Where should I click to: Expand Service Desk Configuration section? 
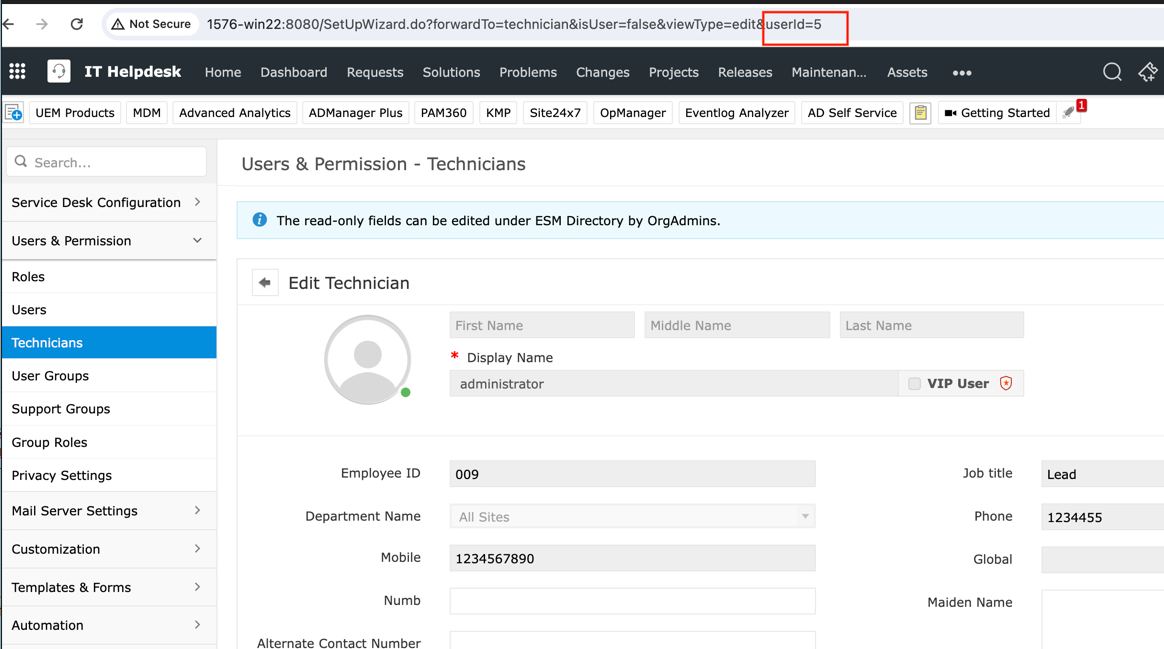pos(108,203)
